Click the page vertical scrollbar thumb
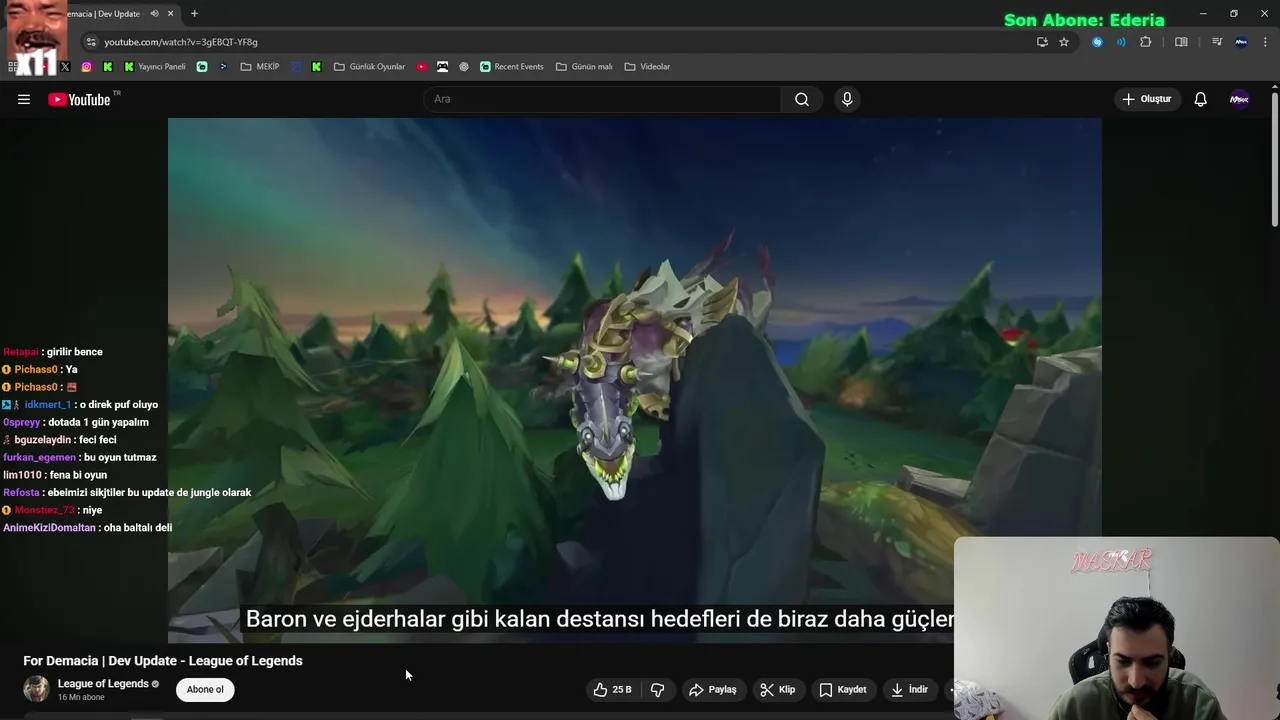The image size is (1280, 720). tap(1275, 160)
